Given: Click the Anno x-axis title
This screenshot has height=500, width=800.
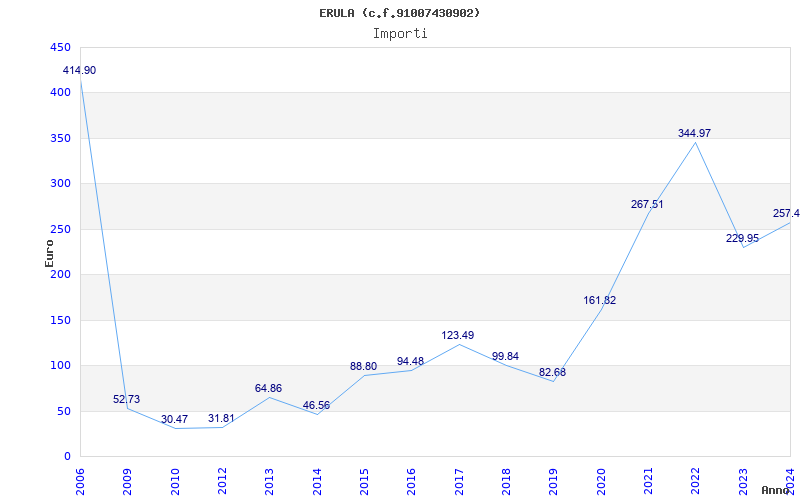Looking at the screenshot, I should [776, 490].
